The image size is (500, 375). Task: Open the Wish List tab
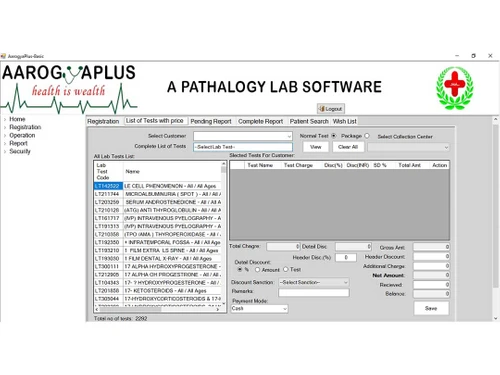tap(345, 121)
